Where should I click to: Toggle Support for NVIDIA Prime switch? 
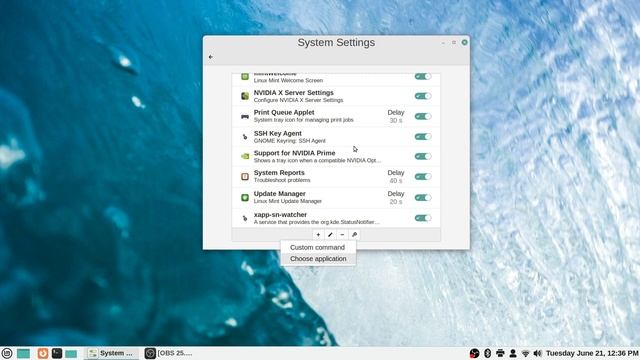point(423,156)
